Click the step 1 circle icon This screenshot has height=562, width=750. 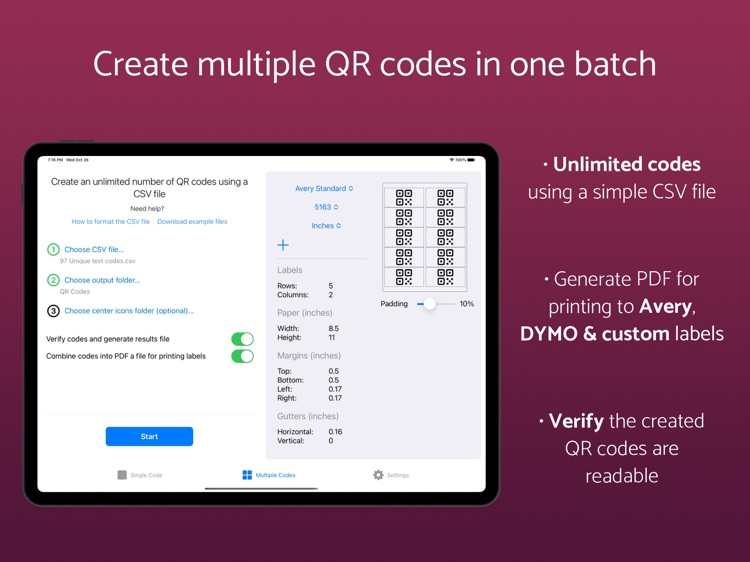click(x=53, y=249)
